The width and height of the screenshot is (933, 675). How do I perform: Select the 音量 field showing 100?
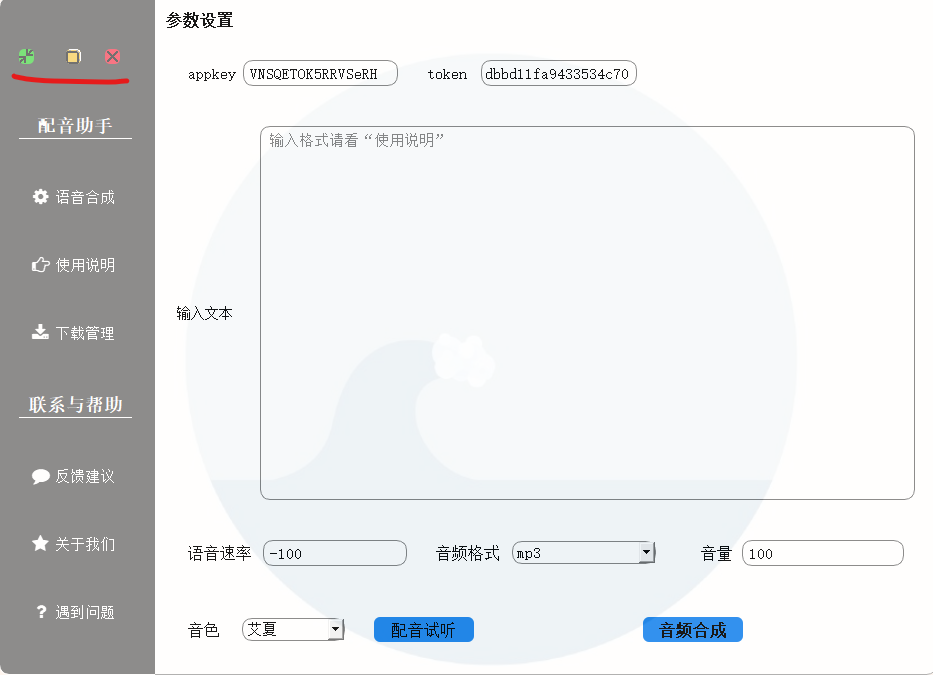tap(822, 552)
